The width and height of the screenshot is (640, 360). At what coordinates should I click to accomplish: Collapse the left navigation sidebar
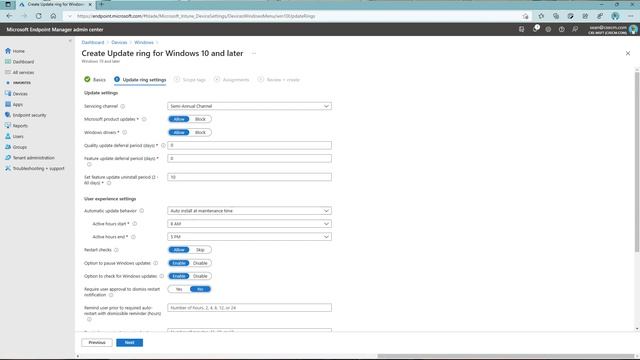pos(70,41)
